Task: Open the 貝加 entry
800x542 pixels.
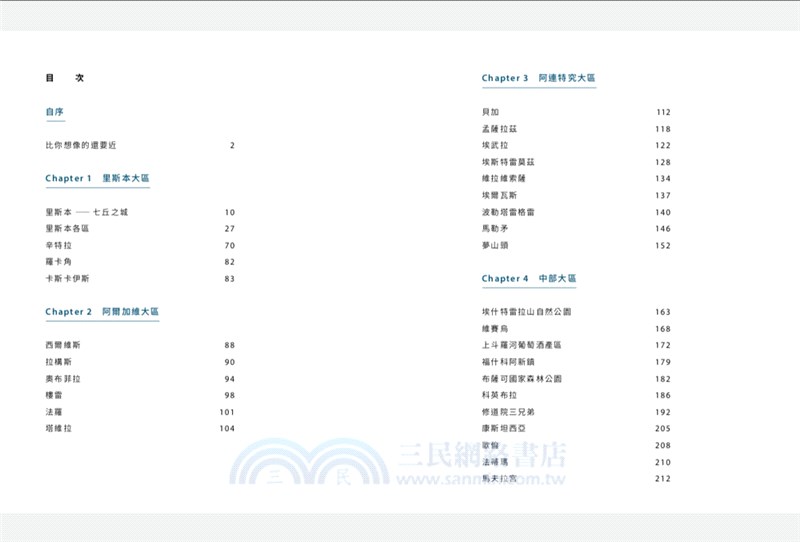Action: (490, 112)
